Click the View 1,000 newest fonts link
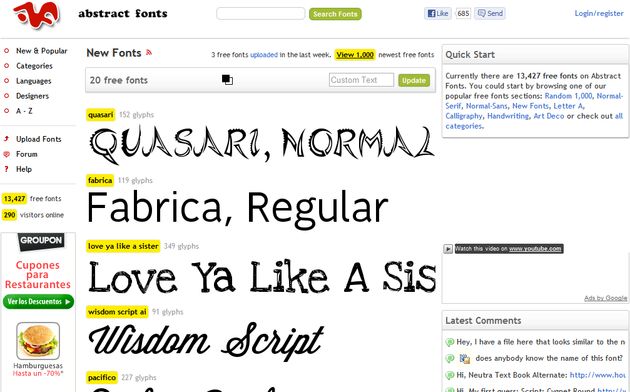 tap(355, 55)
